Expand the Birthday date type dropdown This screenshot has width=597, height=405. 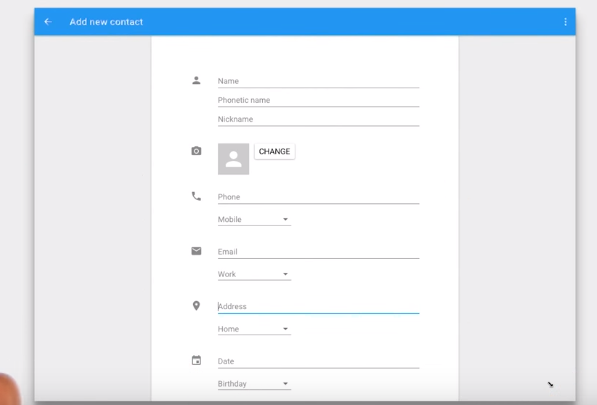point(254,384)
